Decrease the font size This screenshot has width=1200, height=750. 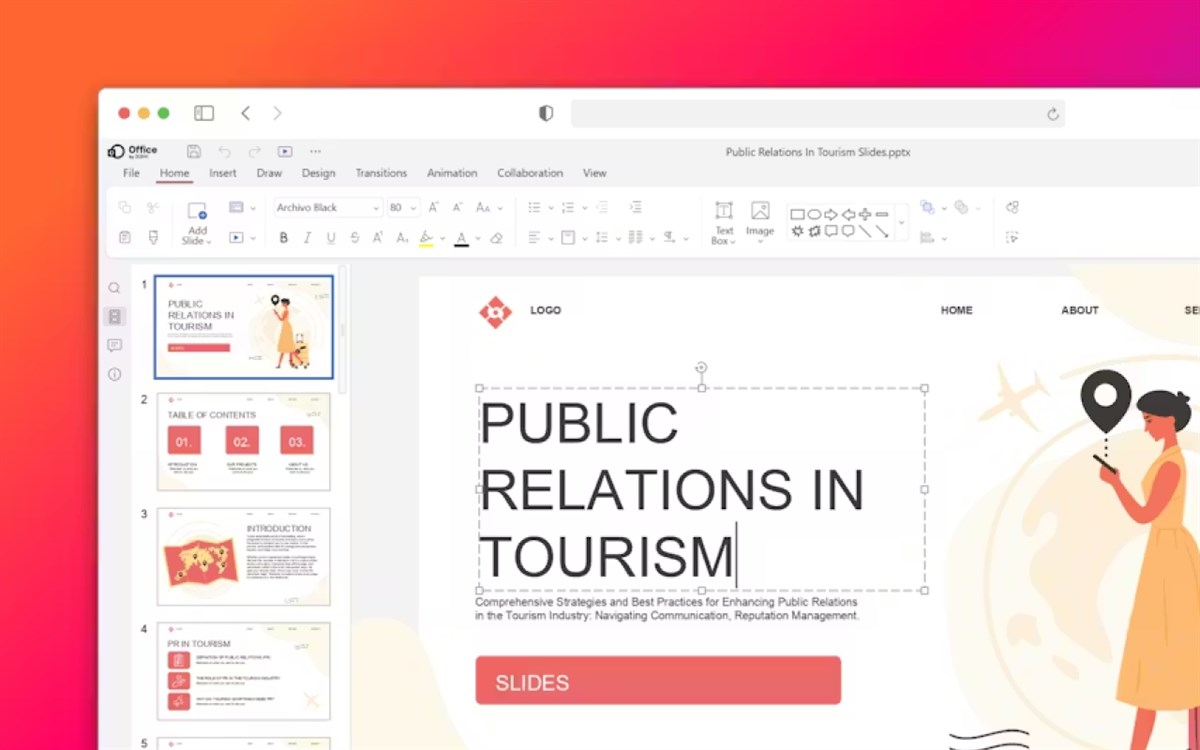tap(457, 207)
